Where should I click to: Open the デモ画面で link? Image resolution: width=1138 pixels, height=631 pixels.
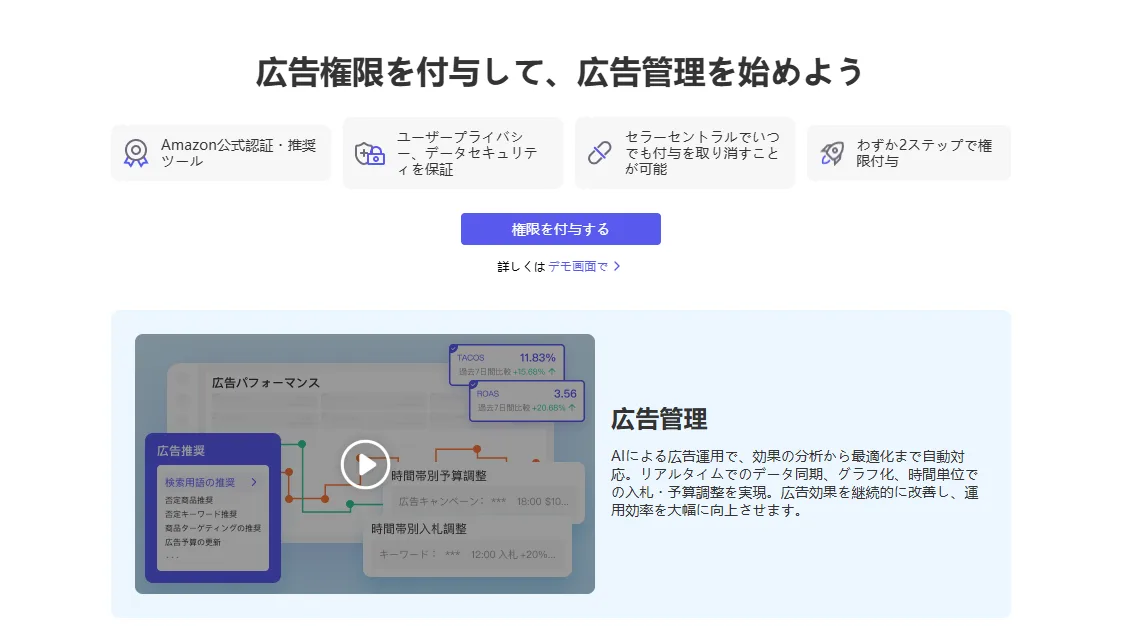pos(578,266)
